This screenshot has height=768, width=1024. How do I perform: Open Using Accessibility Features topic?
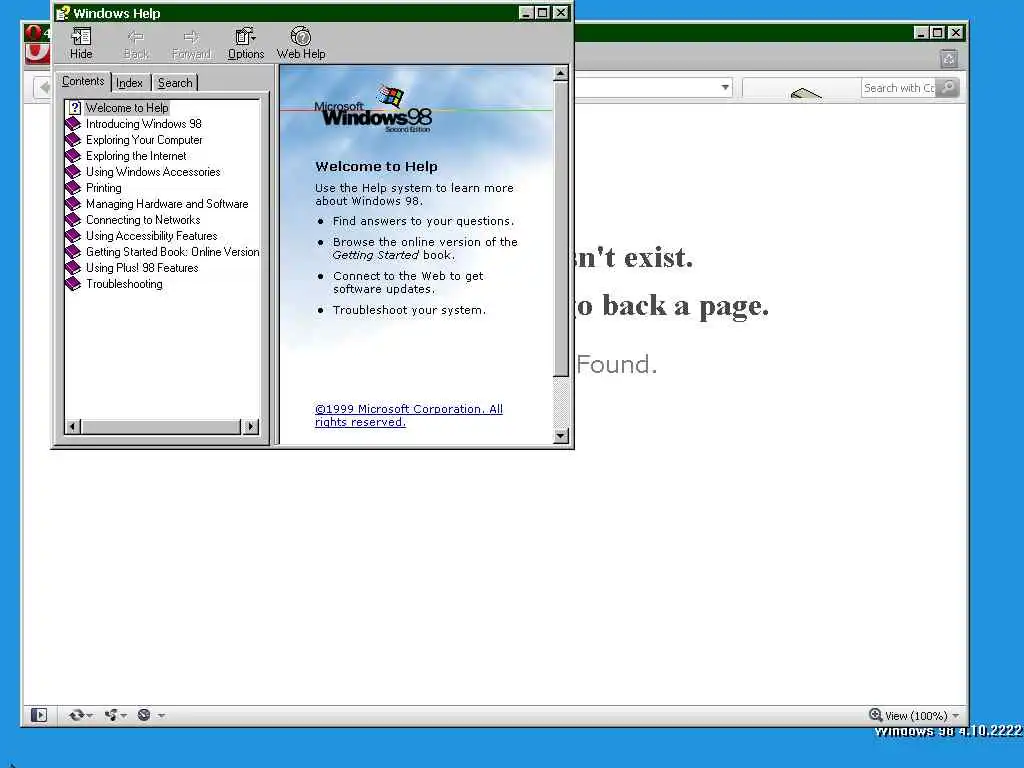[152, 236]
